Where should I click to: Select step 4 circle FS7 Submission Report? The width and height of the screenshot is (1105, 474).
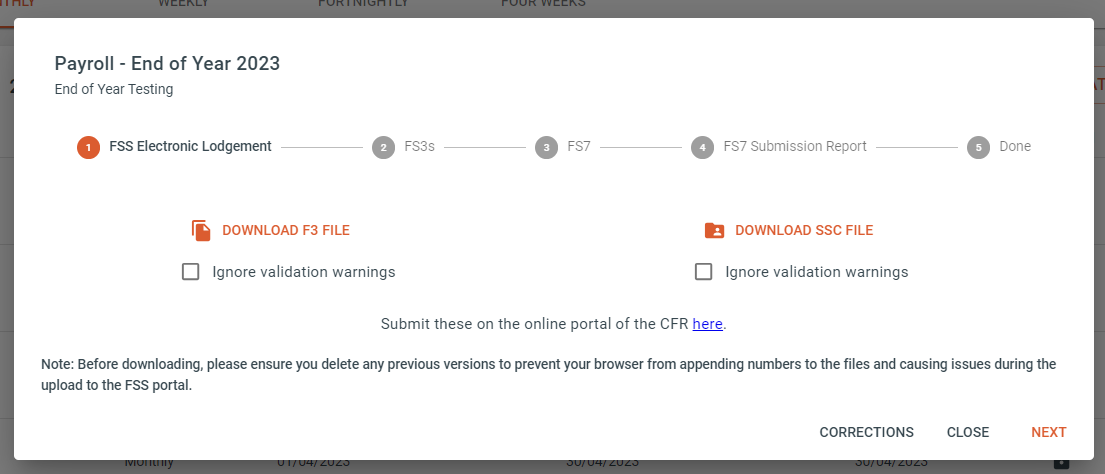(x=703, y=147)
